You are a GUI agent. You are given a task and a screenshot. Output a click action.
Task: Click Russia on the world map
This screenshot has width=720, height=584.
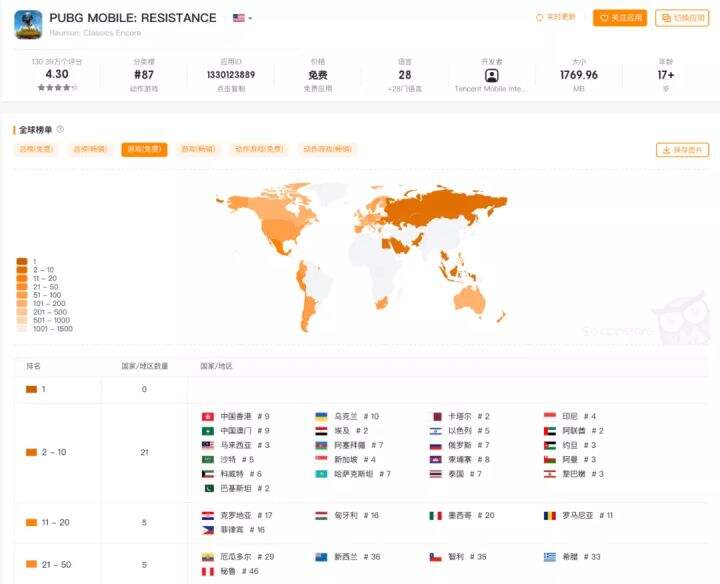pos(441,207)
